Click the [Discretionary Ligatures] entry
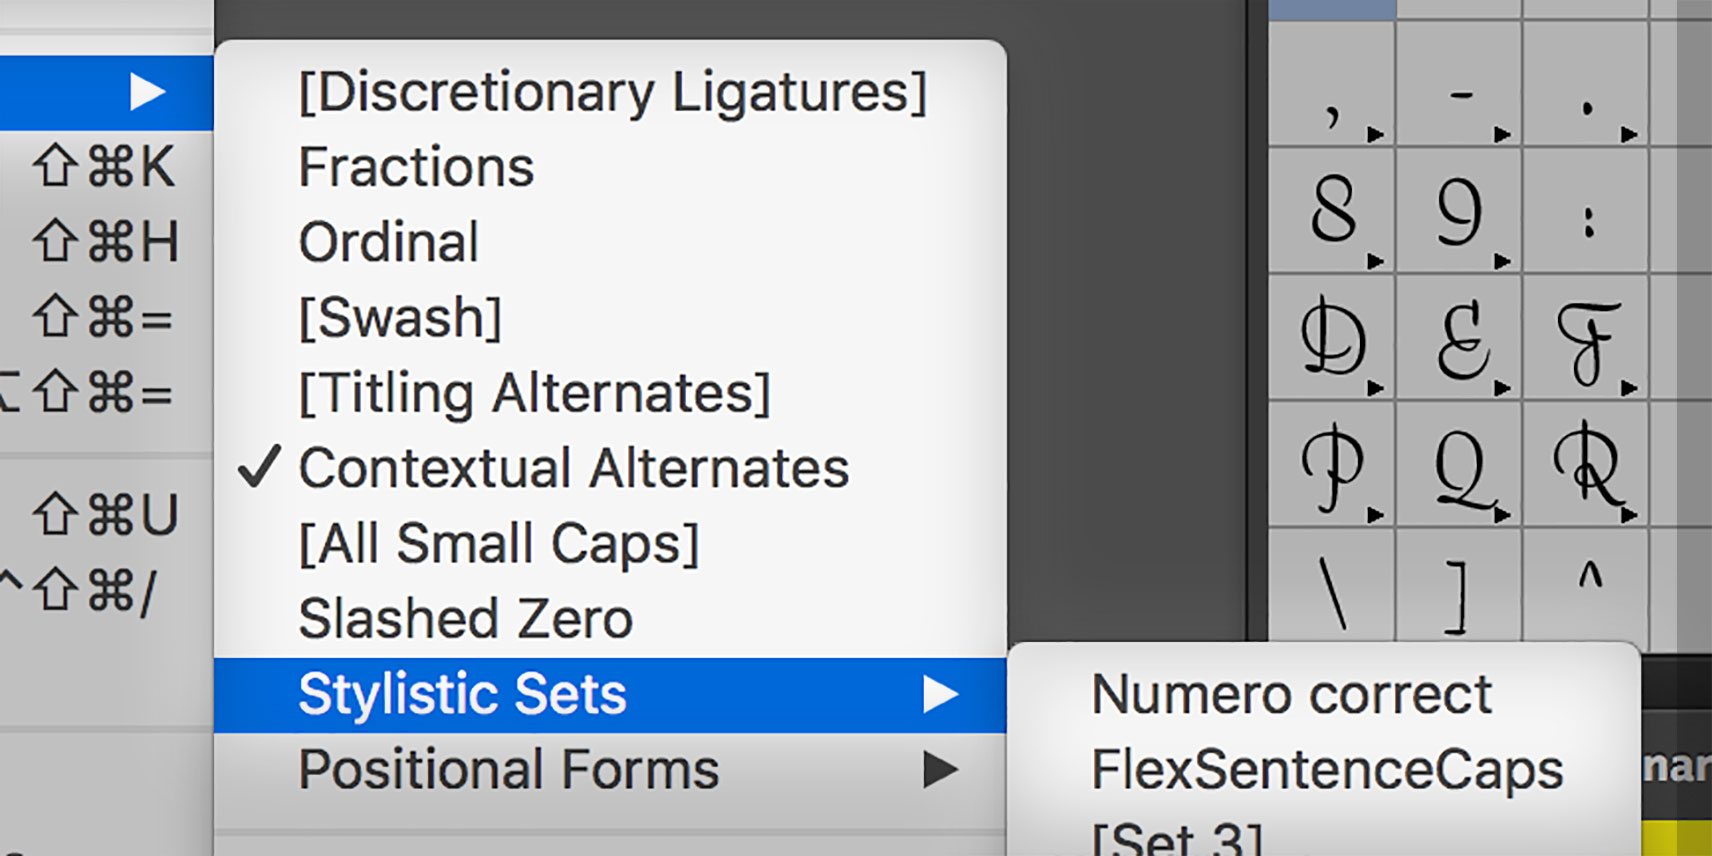The height and width of the screenshot is (856, 1712). 610,92
